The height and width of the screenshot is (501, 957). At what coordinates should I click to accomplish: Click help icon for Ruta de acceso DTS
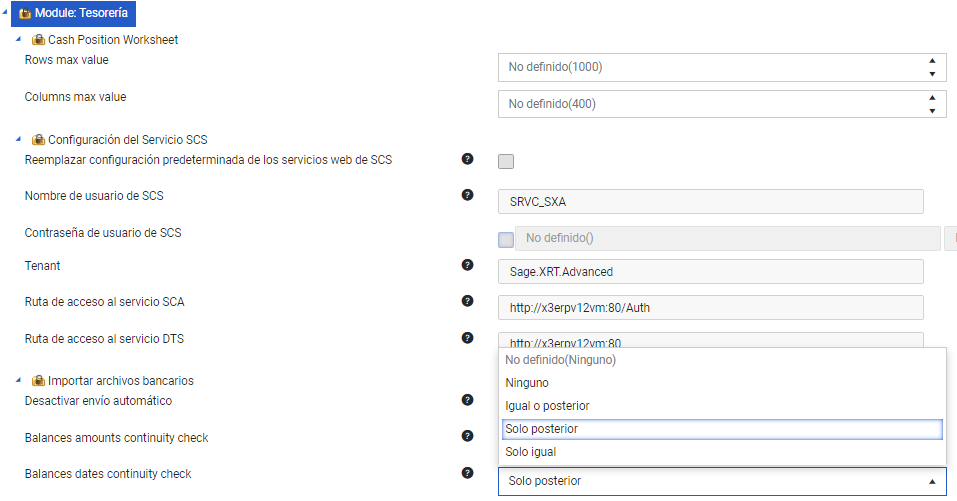(x=467, y=337)
